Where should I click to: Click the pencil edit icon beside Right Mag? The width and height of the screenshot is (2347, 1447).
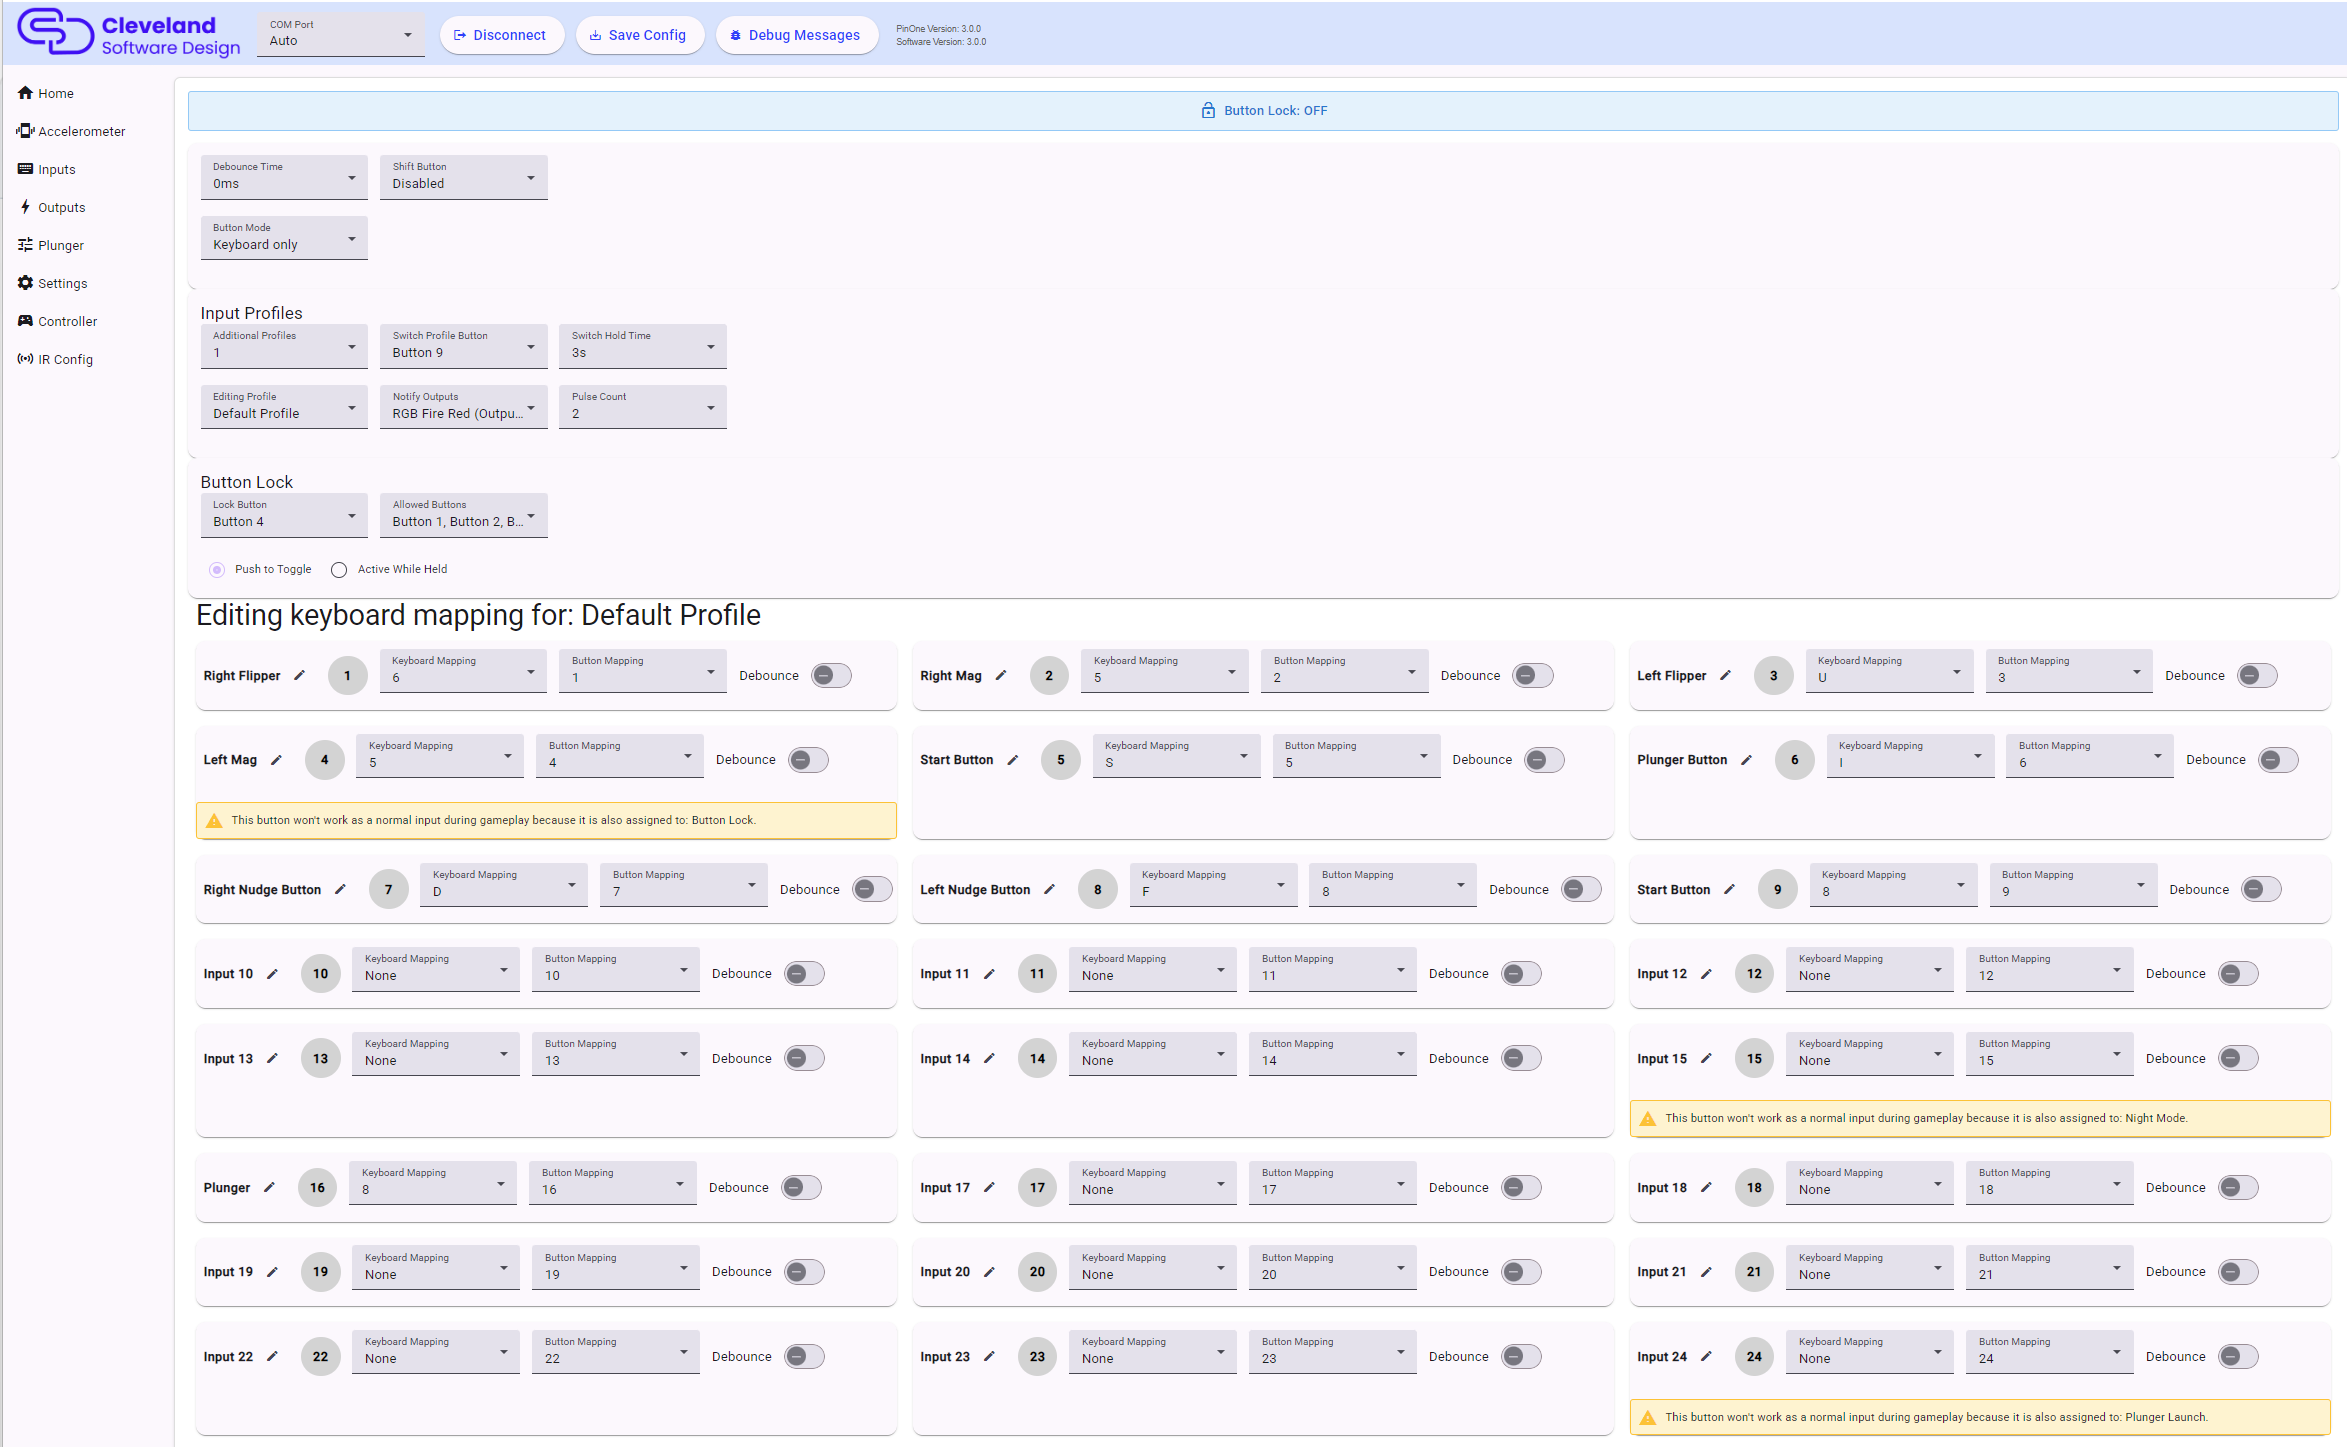(1000, 676)
